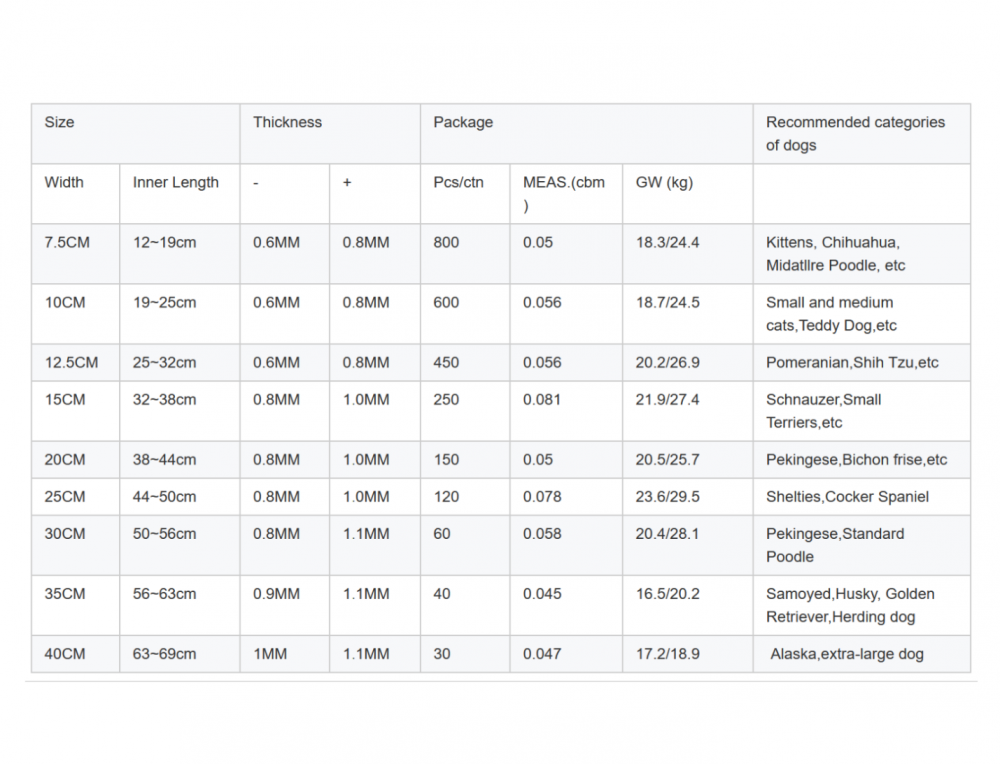Select the 'Schnauzer,Small Terriers,etc' cell

[x=862, y=411]
